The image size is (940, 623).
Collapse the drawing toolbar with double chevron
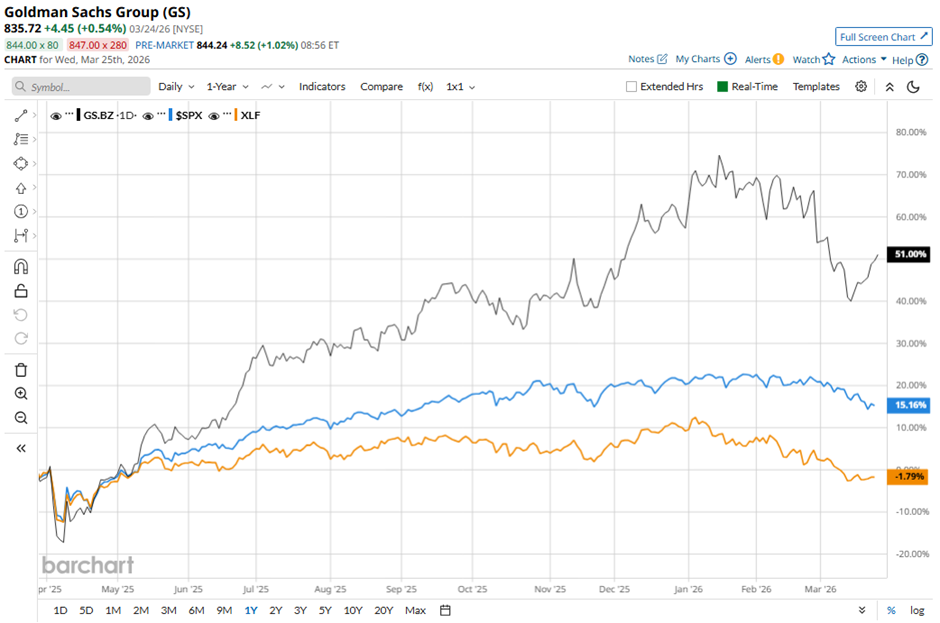click(20, 449)
